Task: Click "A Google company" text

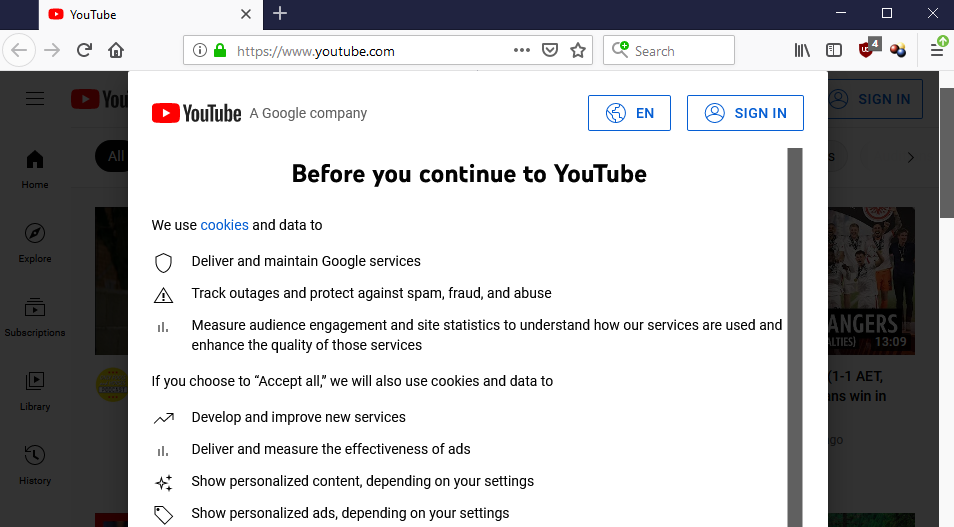Action: pyautogui.click(x=308, y=113)
